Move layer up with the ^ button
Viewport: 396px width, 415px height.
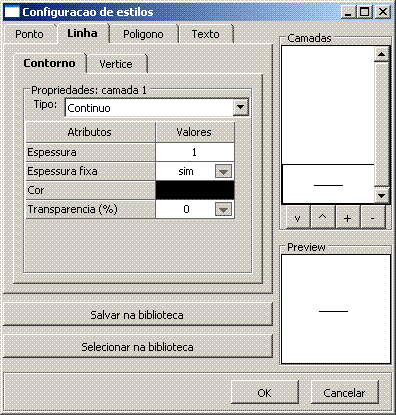click(323, 218)
